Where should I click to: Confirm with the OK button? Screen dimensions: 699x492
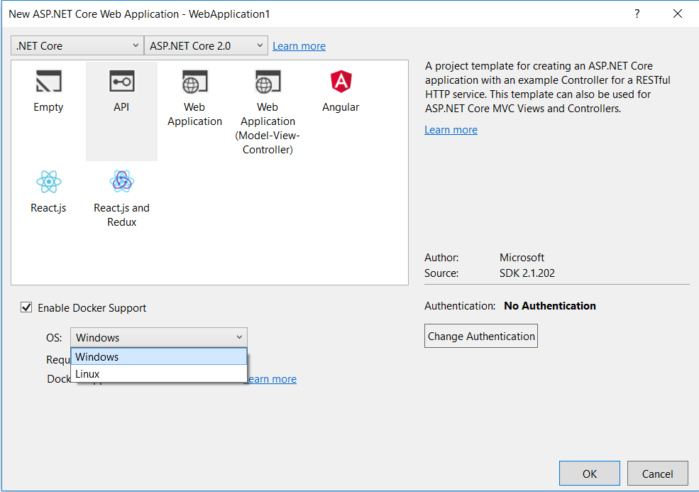tap(589, 473)
